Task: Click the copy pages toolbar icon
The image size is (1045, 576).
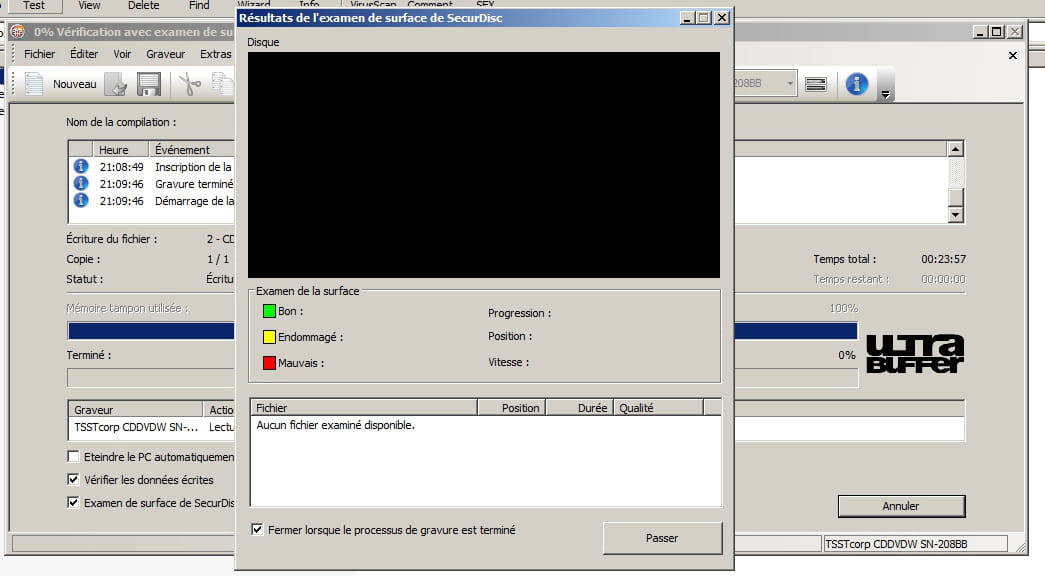Action: coord(223,84)
